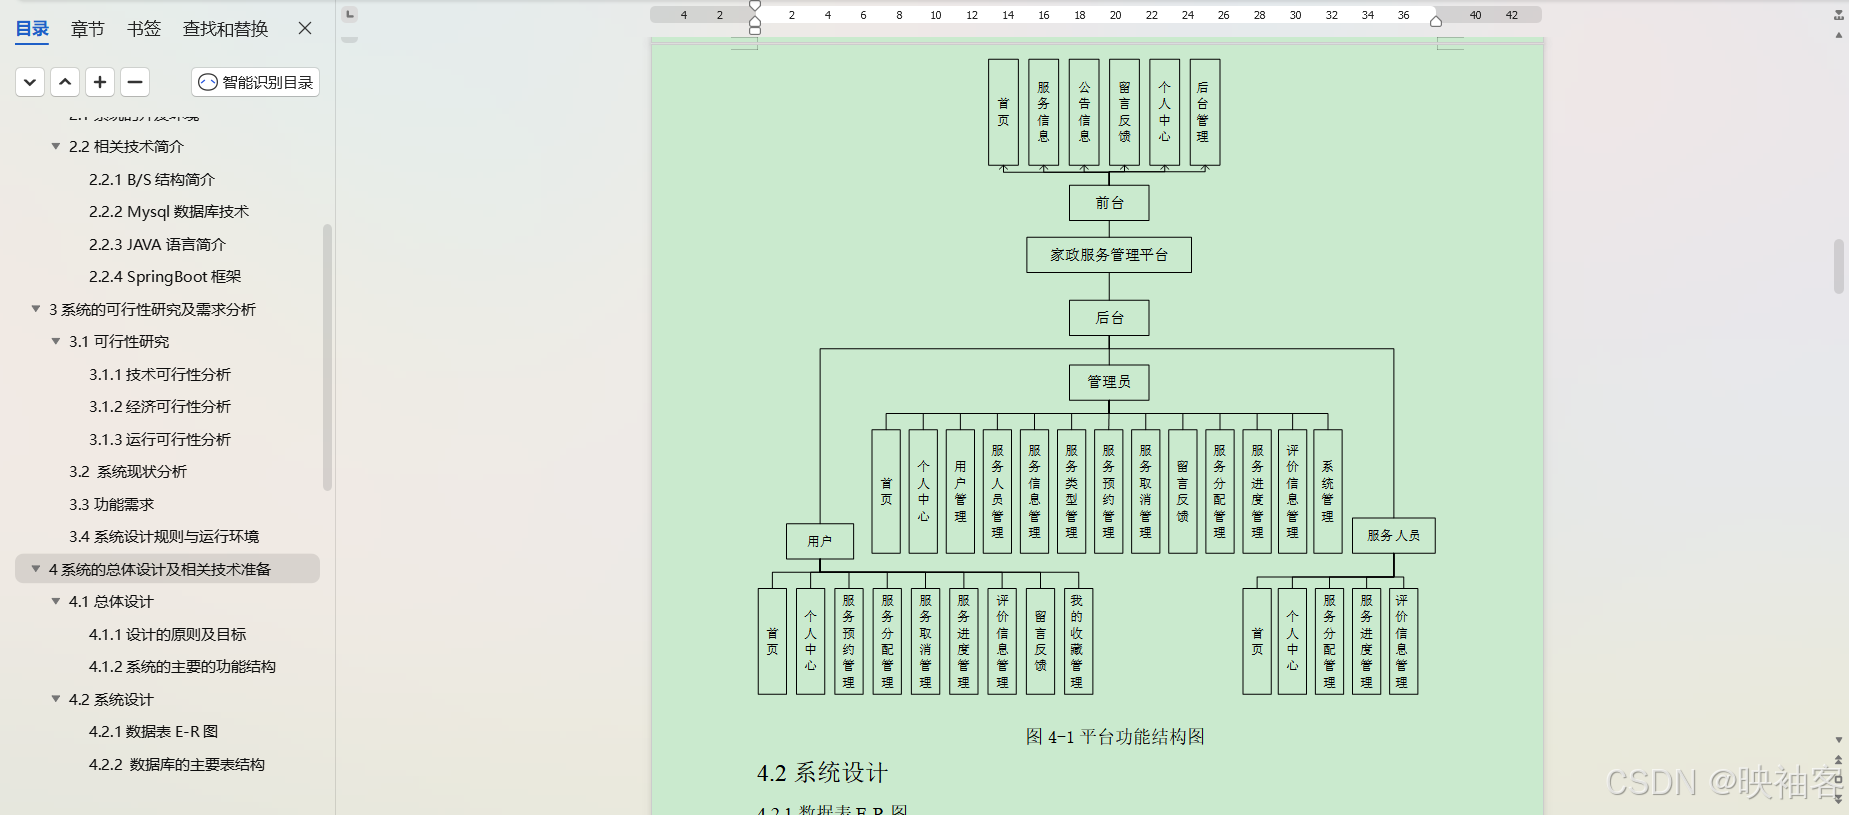This screenshot has height=815, width=1849.
Task: Select the 前台 box in the diagram
Action: [x=1109, y=202]
